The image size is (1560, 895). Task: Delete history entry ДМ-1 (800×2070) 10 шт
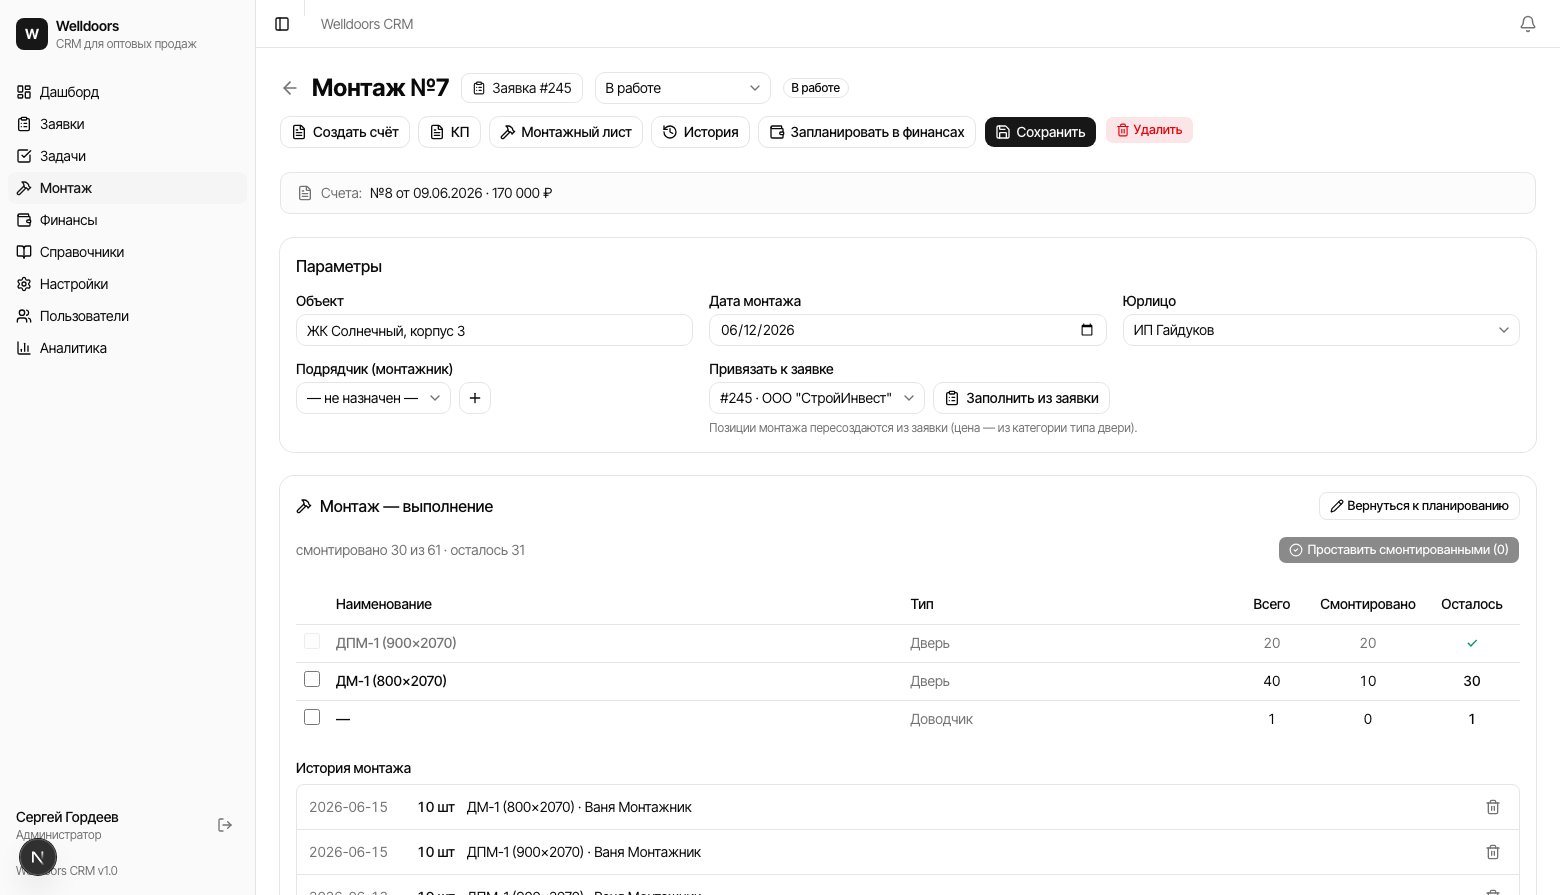[1493, 807]
